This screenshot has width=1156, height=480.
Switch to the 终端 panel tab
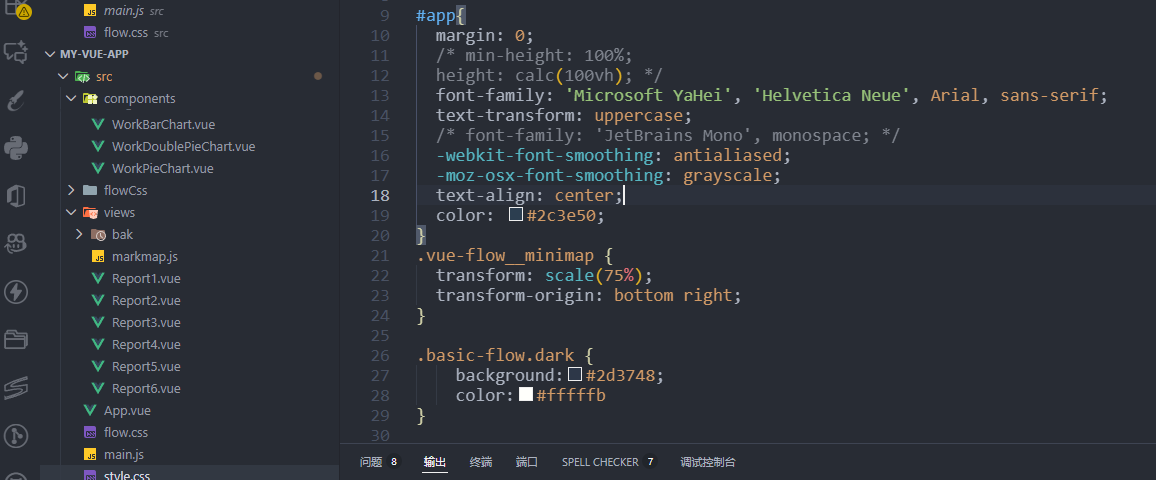click(481, 462)
